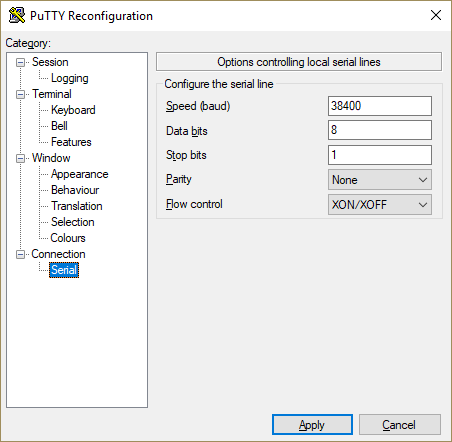Click the Stop bits field
Screen dimensions: 452x442
380,155
